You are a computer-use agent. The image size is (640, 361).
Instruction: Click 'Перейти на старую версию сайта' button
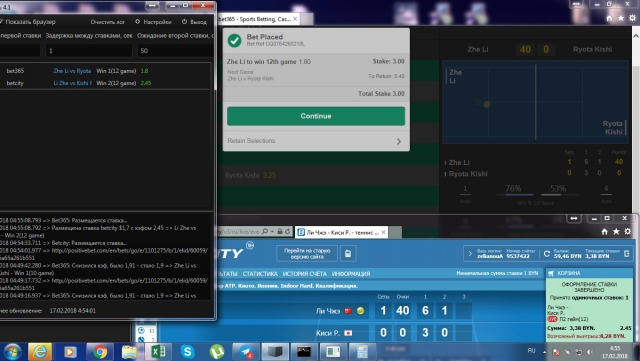(x=307, y=254)
